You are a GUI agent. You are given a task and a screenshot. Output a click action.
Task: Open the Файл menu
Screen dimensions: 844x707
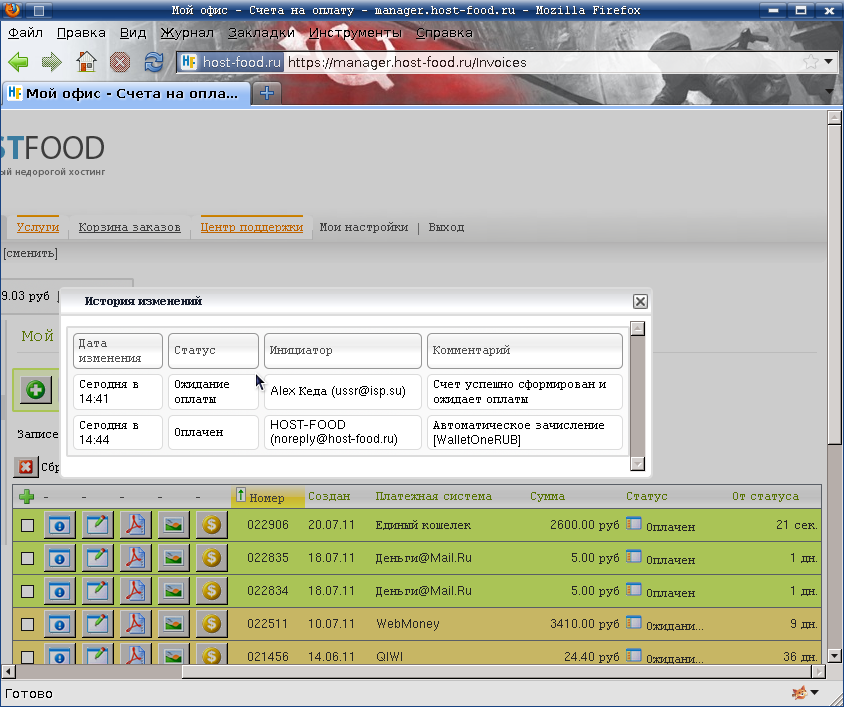(x=25, y=33)
